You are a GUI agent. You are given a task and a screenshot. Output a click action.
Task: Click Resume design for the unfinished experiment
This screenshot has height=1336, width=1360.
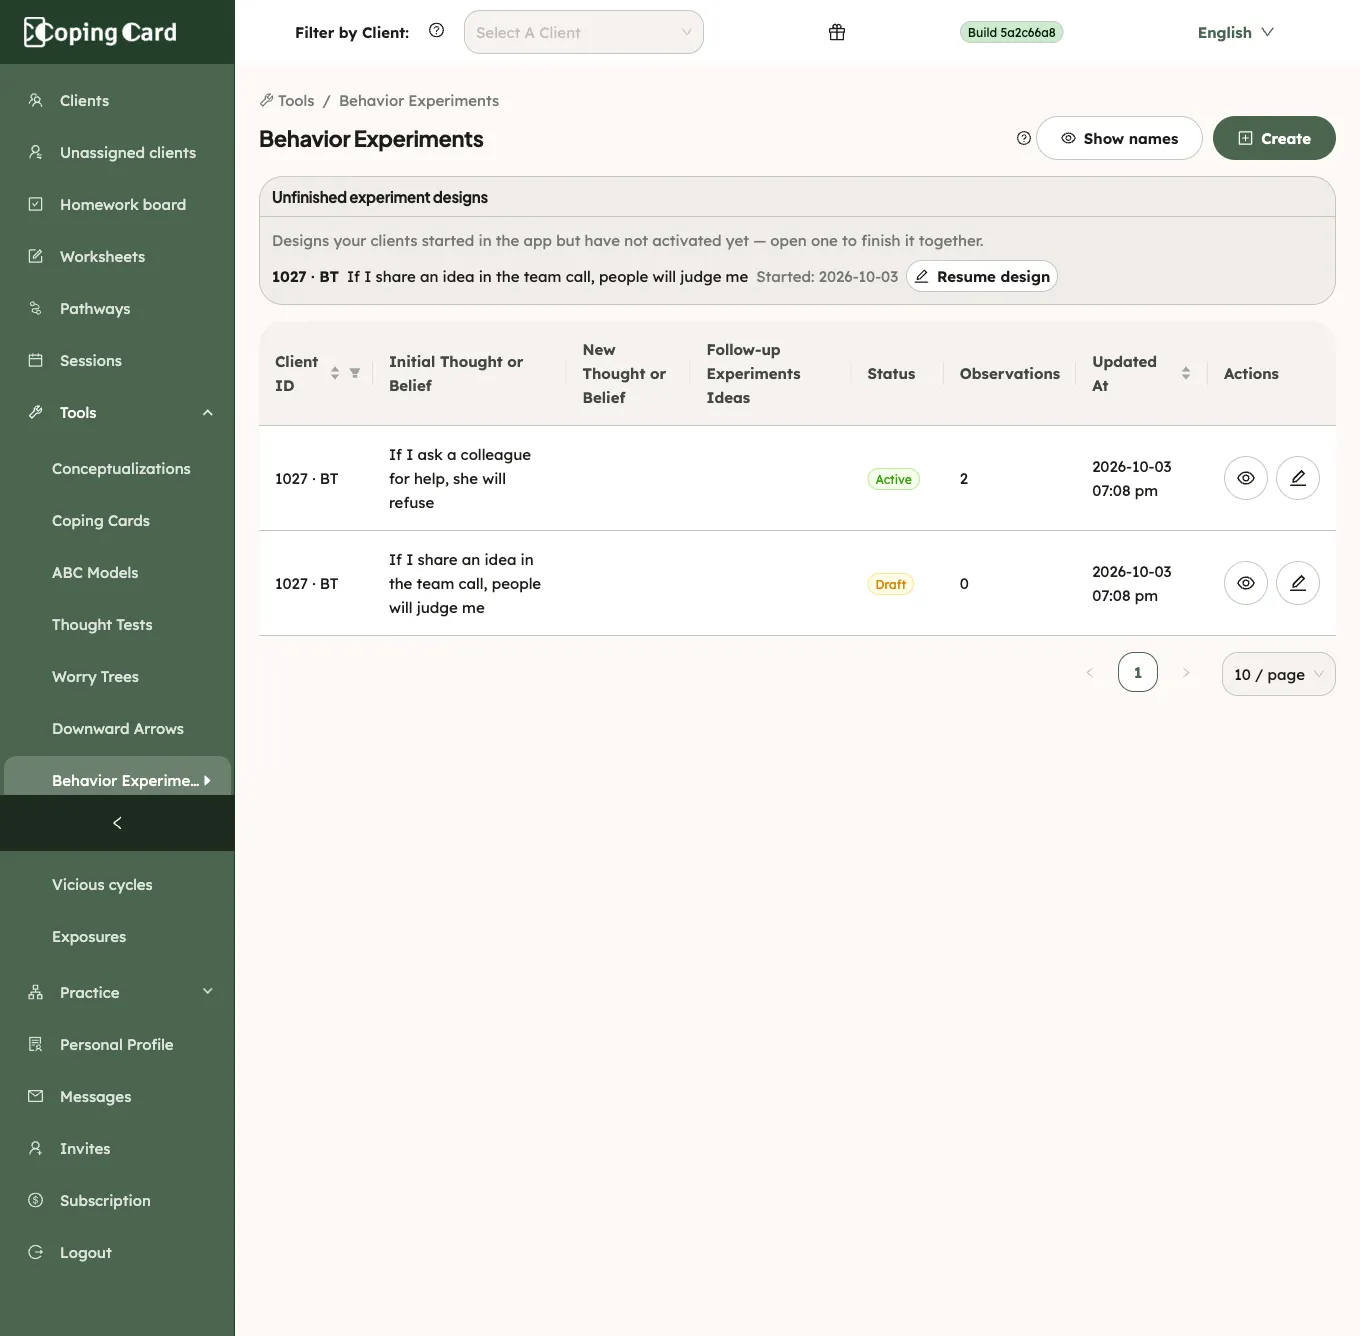(982, 276)
